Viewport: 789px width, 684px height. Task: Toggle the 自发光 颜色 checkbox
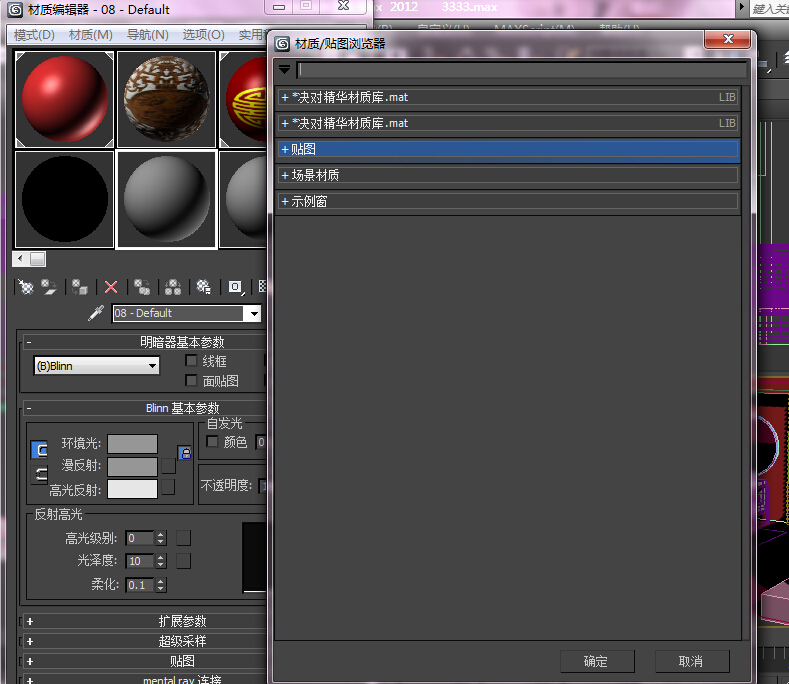click(212, 442)
